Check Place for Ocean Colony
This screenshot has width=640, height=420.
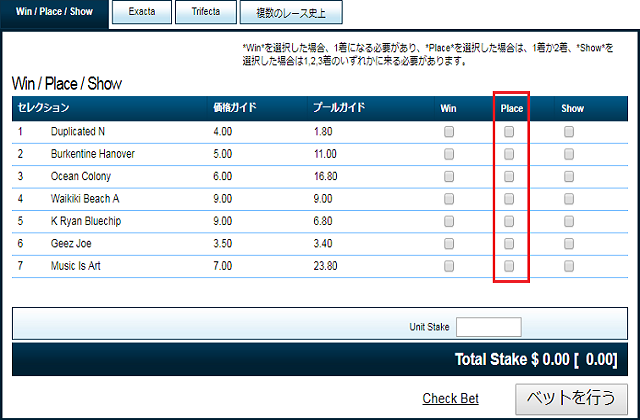(x=509, y=177)
